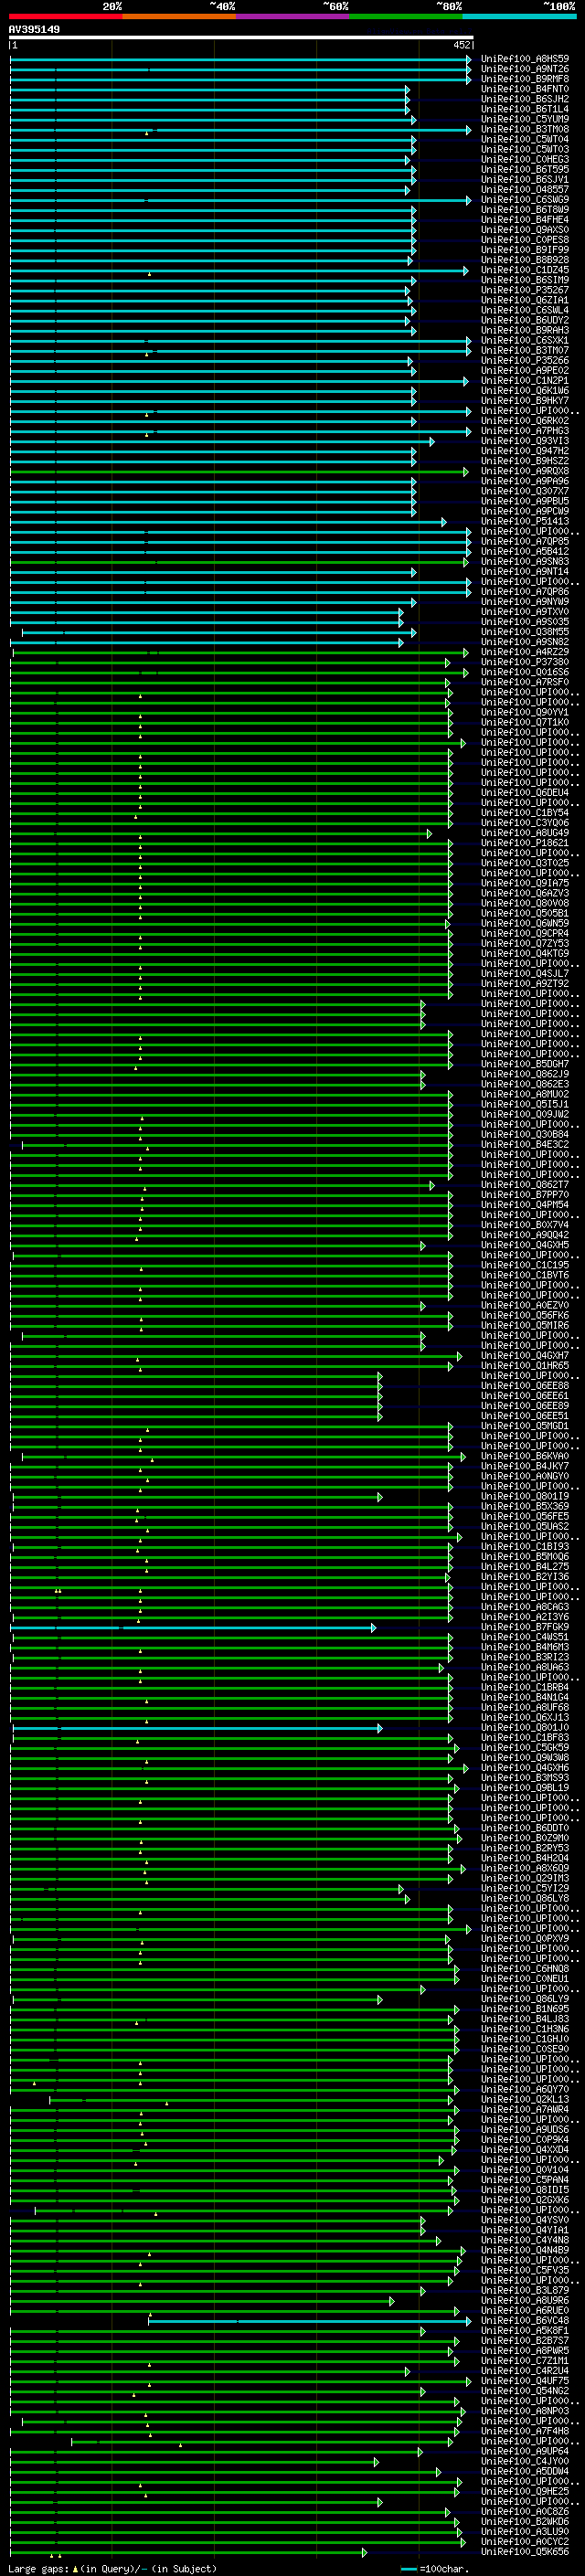Viewport: 585px width, 2576px height.
Task: Click the UniRef100_Q86LY9 label
Action: (x=525, y=1999)
